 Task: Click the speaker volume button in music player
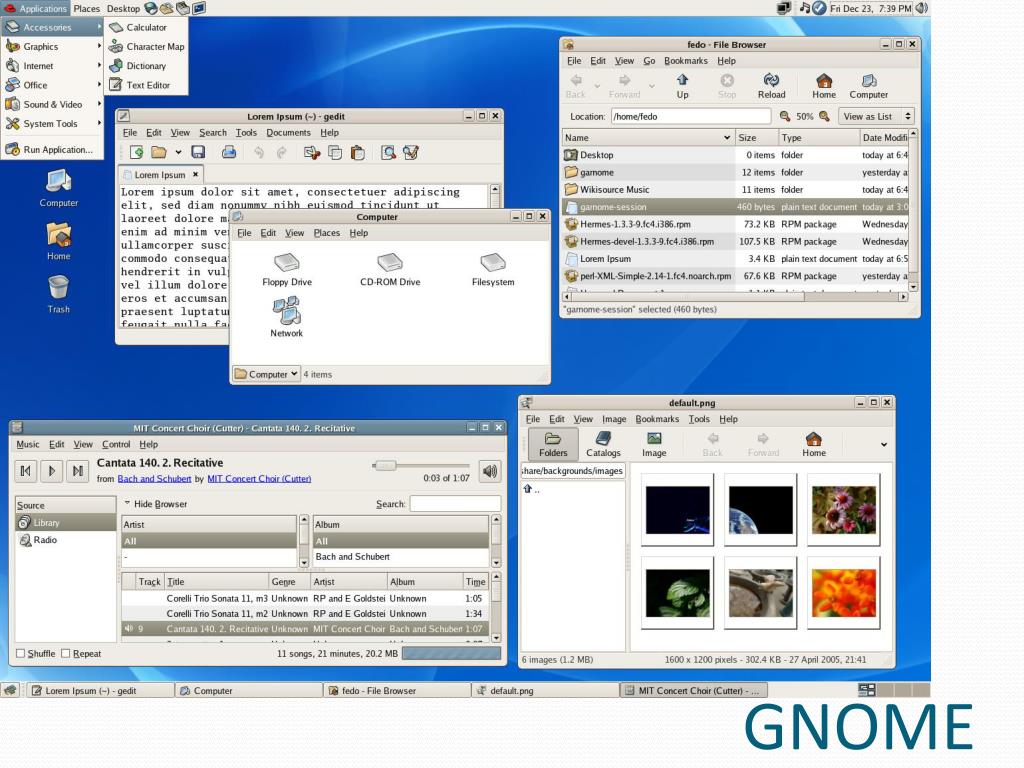pyautogui.click(x=490, y=471)
